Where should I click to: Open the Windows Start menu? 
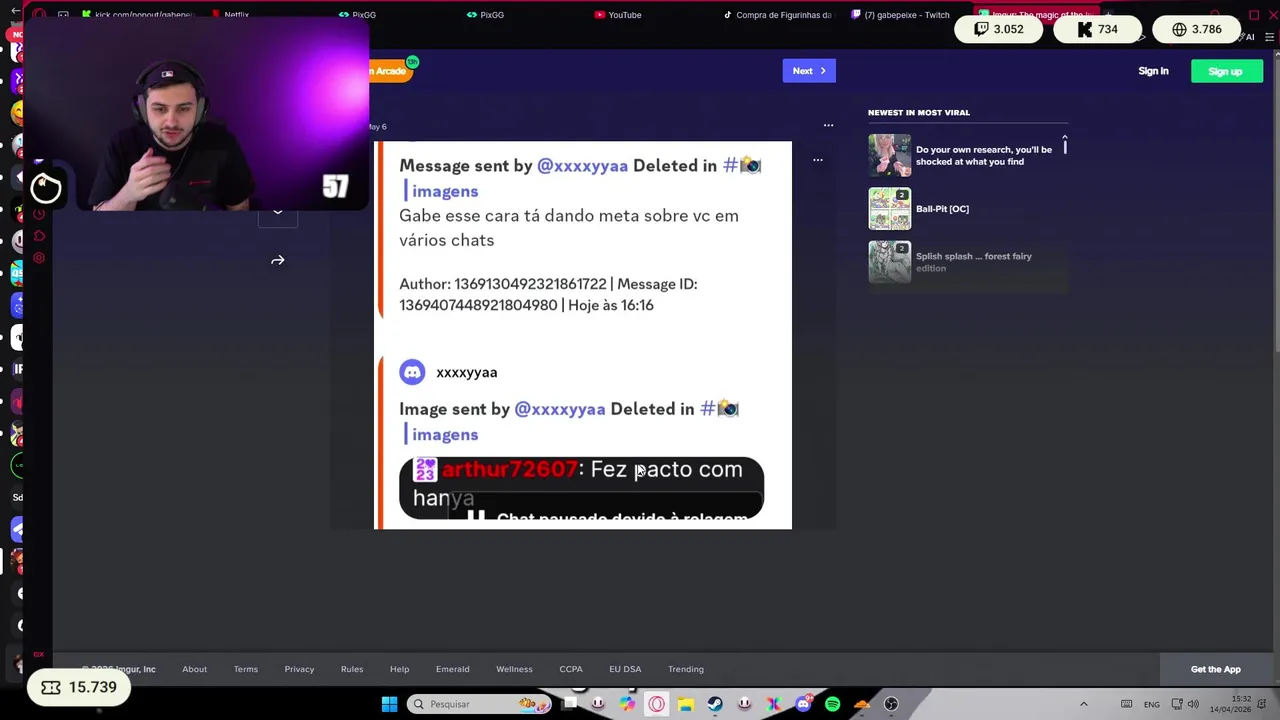click(x=389, y=704)
